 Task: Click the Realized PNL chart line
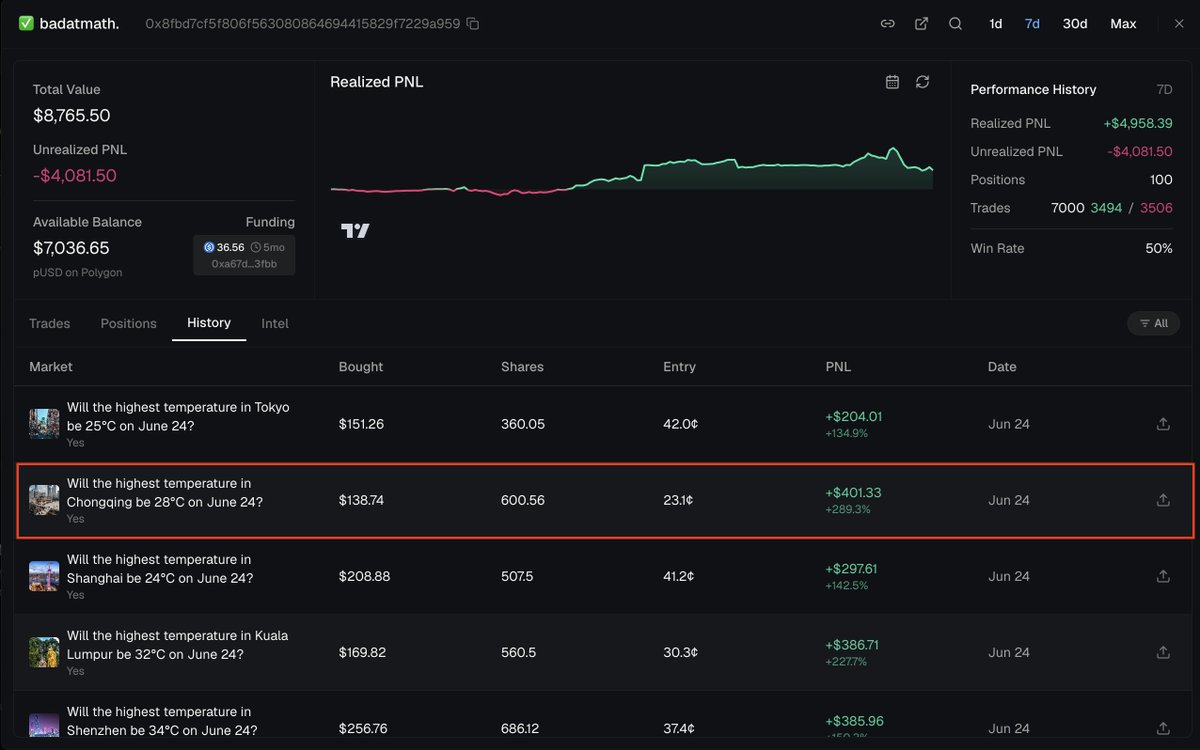coord(632,173)
